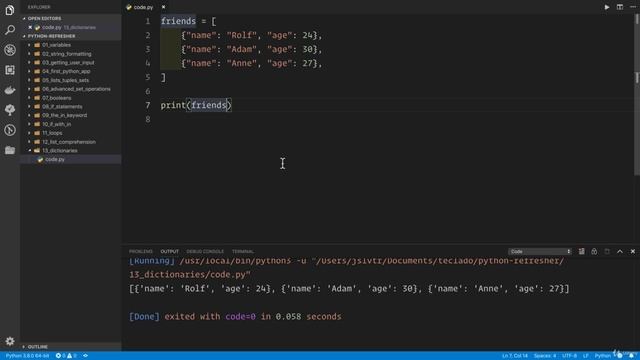Open the Manage gear menu
This screenshot has height=360, width=640.
(10, 341)
